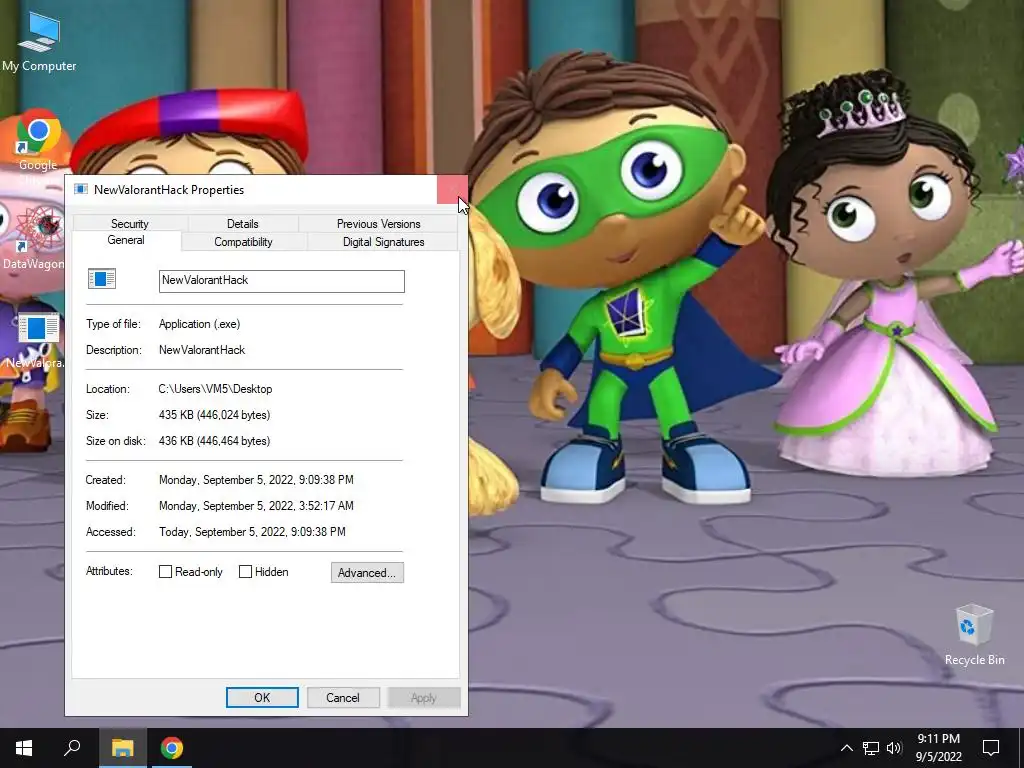The image size is (1024, 768).
Task: Click the Advanced... attributes button
Action: [368, 573]
